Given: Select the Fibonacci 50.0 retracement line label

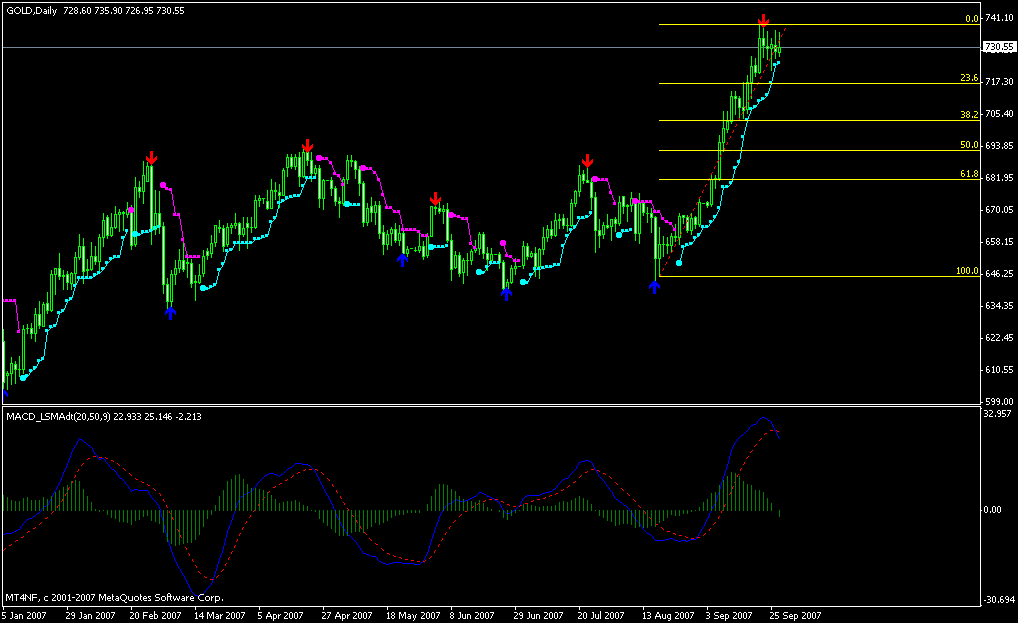Looking at the screenshot, I should 968,145.
